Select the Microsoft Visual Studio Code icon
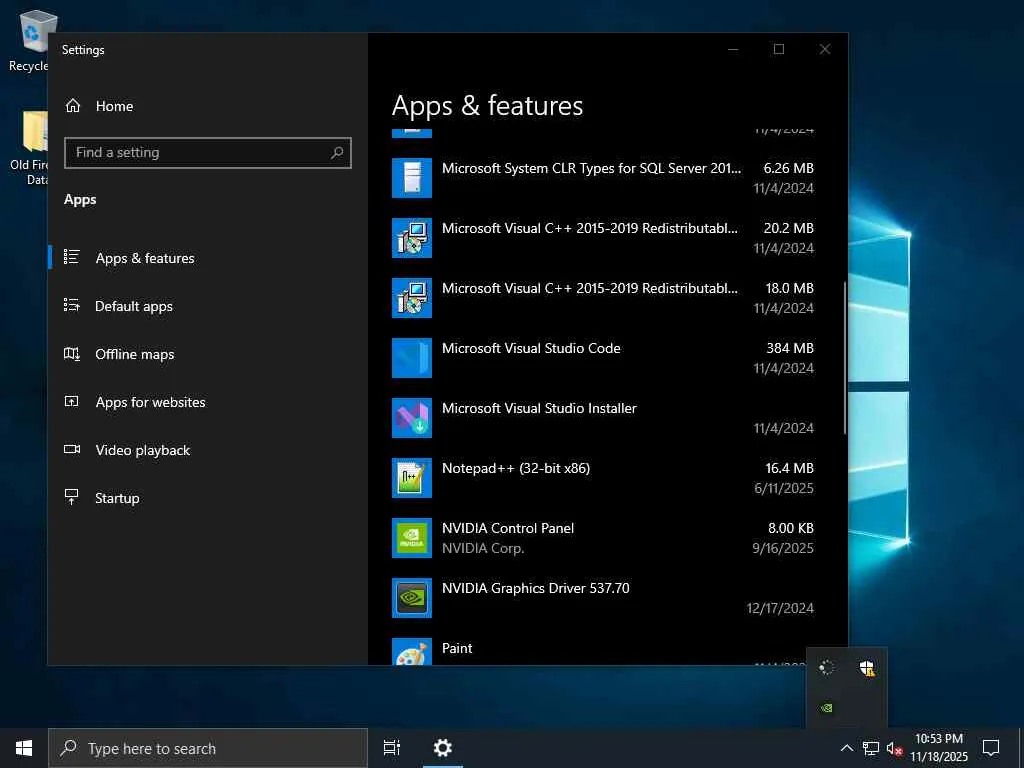The width and height of the screenshot is (1024, 768). 411,358
